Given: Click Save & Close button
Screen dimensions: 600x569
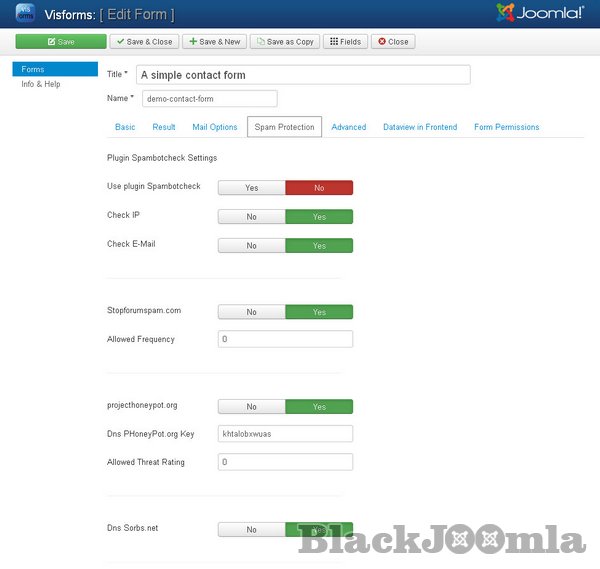Looking at the screenshot, I should point(144,42).
